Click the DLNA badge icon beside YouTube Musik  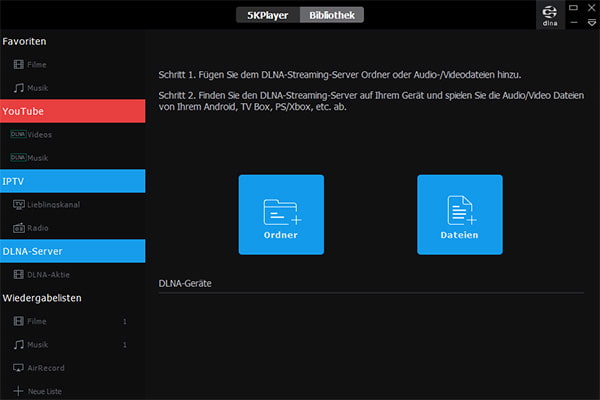[18, 157]
